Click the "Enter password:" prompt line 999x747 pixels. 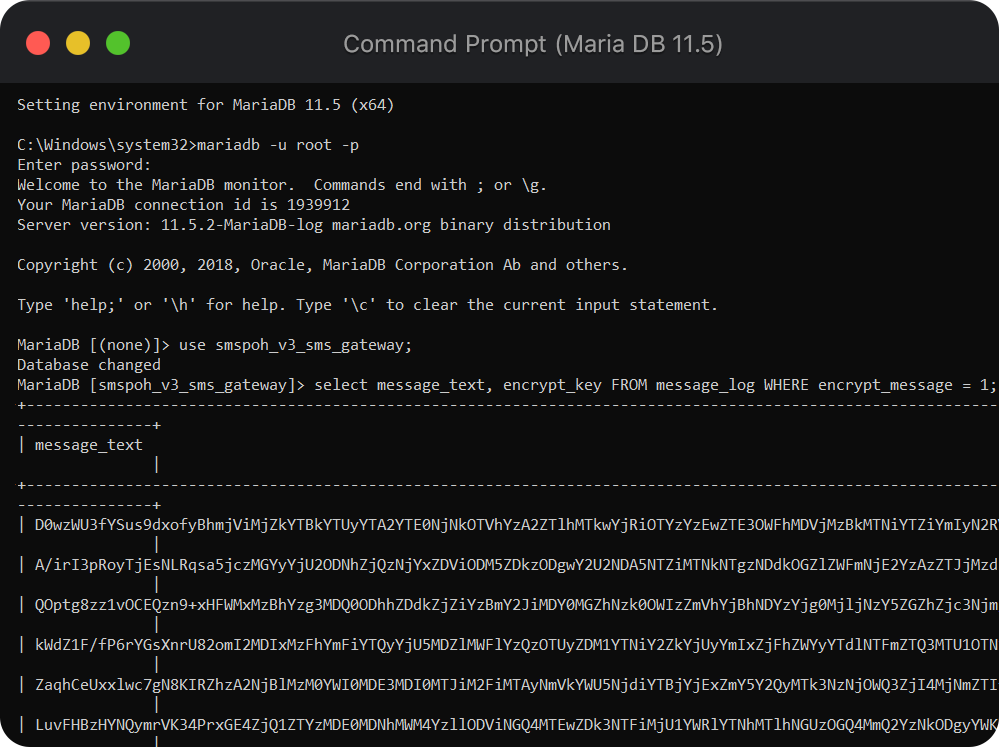point(84,165)
